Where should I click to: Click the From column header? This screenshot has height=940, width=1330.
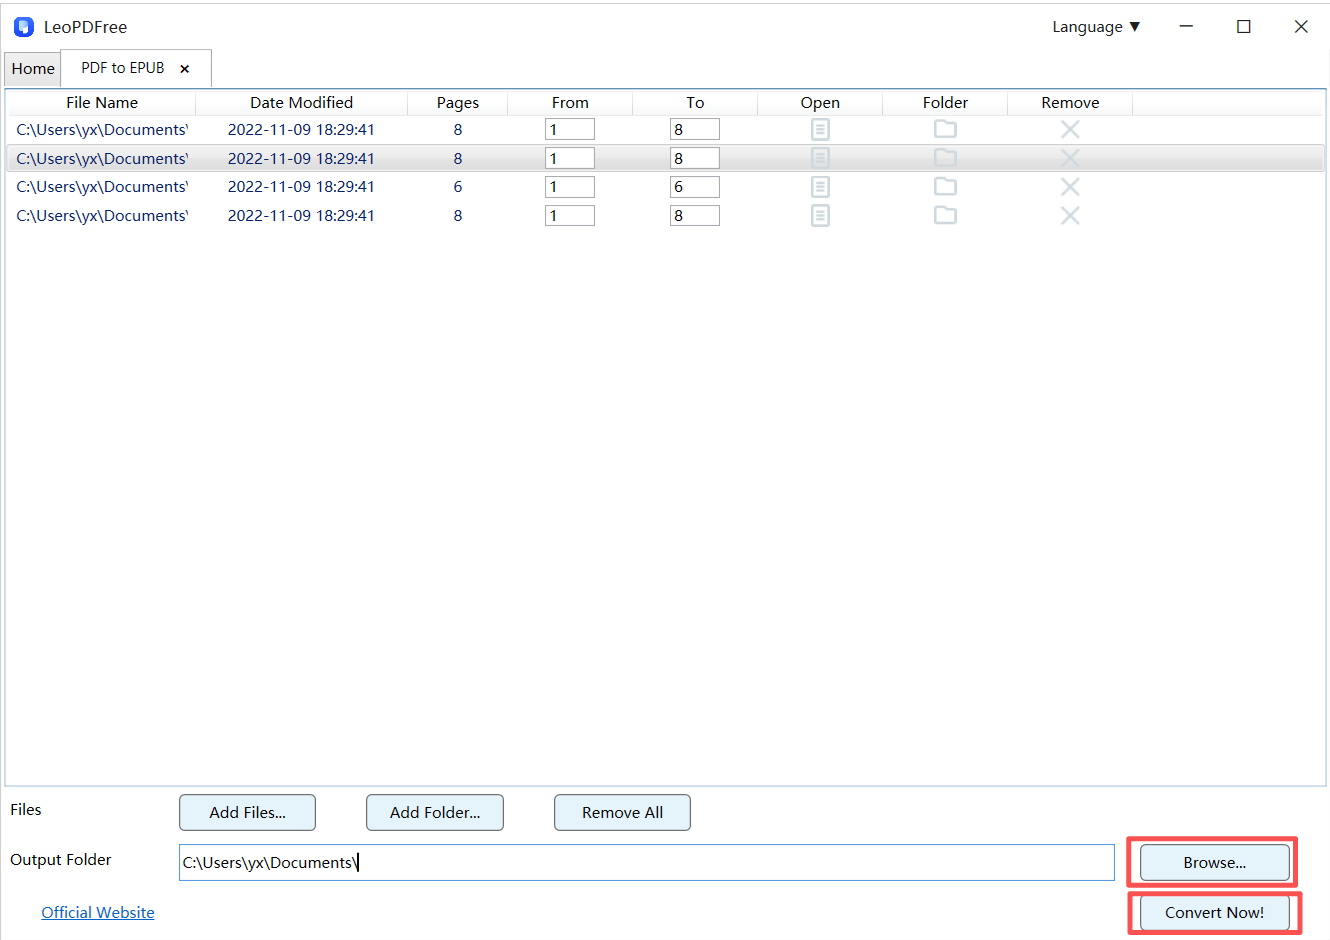pos(570,103)
